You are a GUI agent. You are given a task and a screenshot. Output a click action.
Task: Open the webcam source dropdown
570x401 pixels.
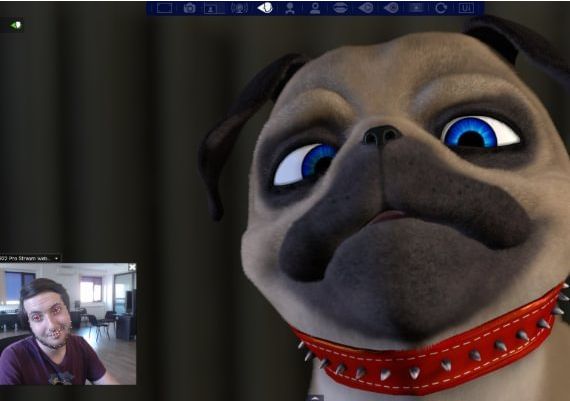tap(30, 258)
